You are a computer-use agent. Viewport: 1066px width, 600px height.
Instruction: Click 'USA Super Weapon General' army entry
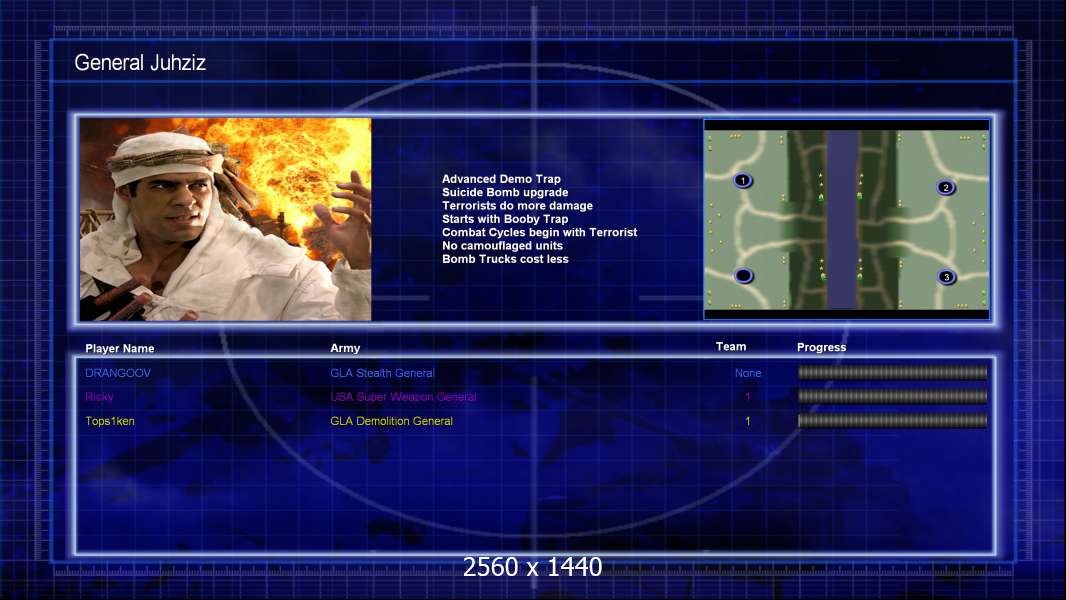403,397
